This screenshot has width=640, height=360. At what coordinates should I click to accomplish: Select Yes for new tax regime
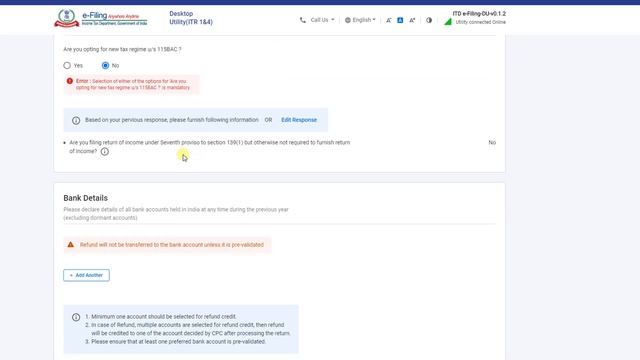67,65
